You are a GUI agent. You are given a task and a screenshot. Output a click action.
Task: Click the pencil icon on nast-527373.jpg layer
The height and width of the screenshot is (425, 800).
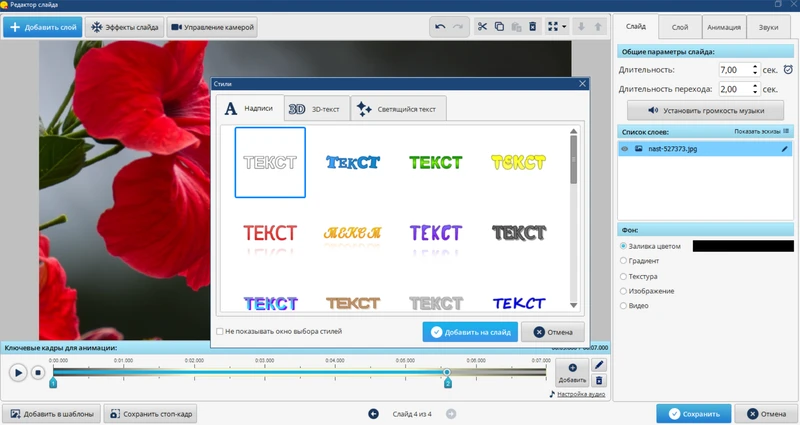(x=785, y=149)
